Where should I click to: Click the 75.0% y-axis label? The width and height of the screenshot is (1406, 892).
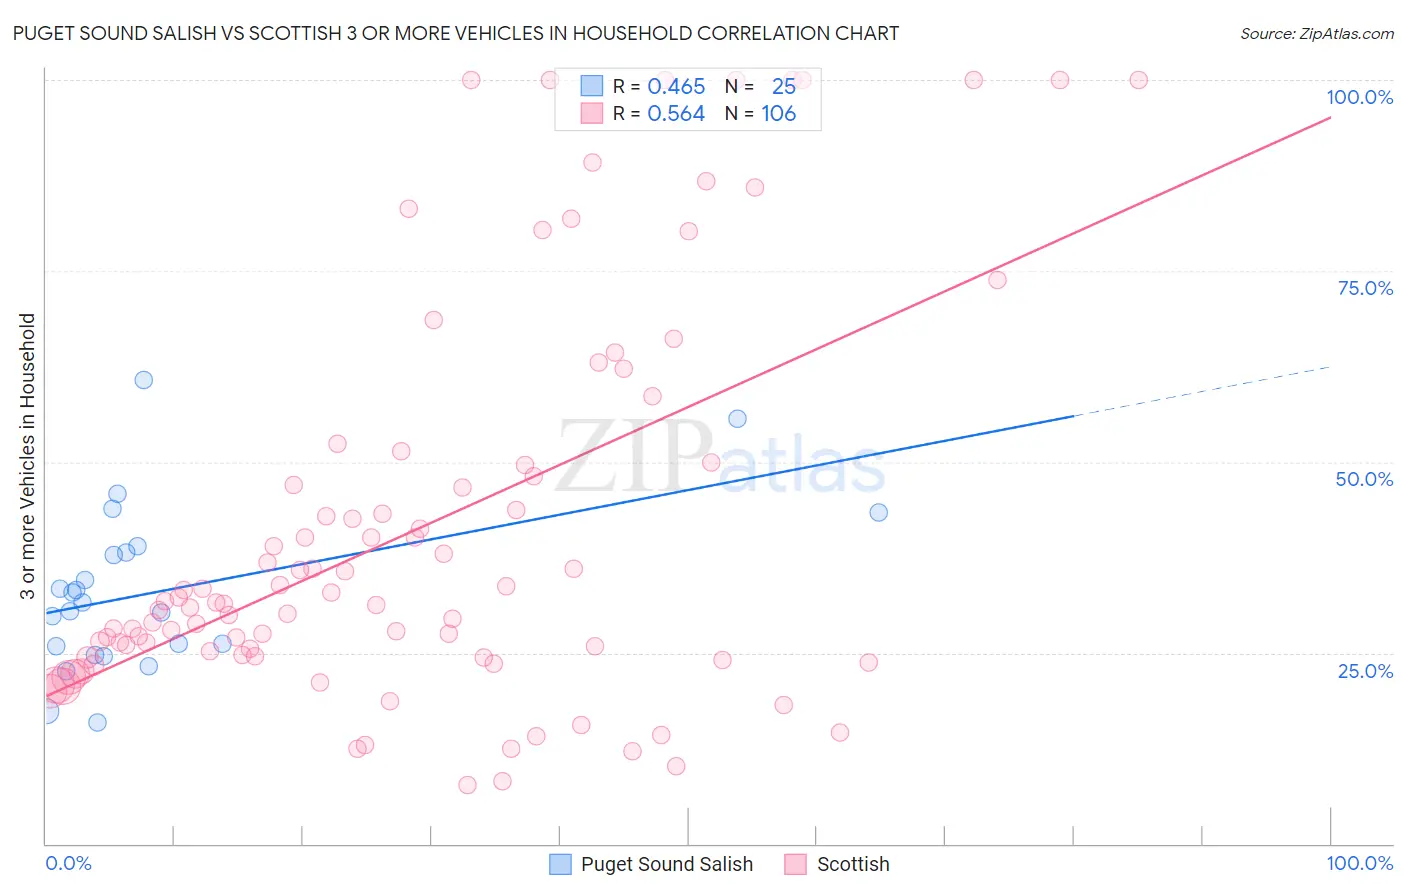(x=1365, y=288)
